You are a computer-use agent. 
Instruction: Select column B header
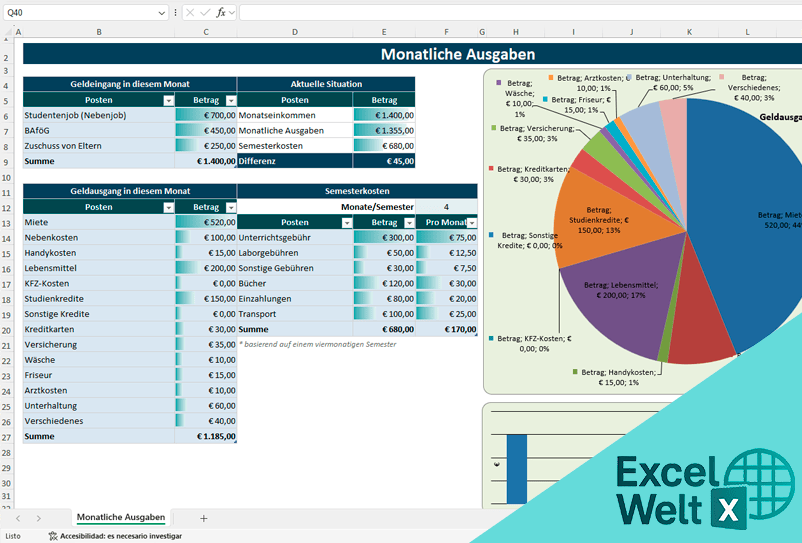point(99,32)
